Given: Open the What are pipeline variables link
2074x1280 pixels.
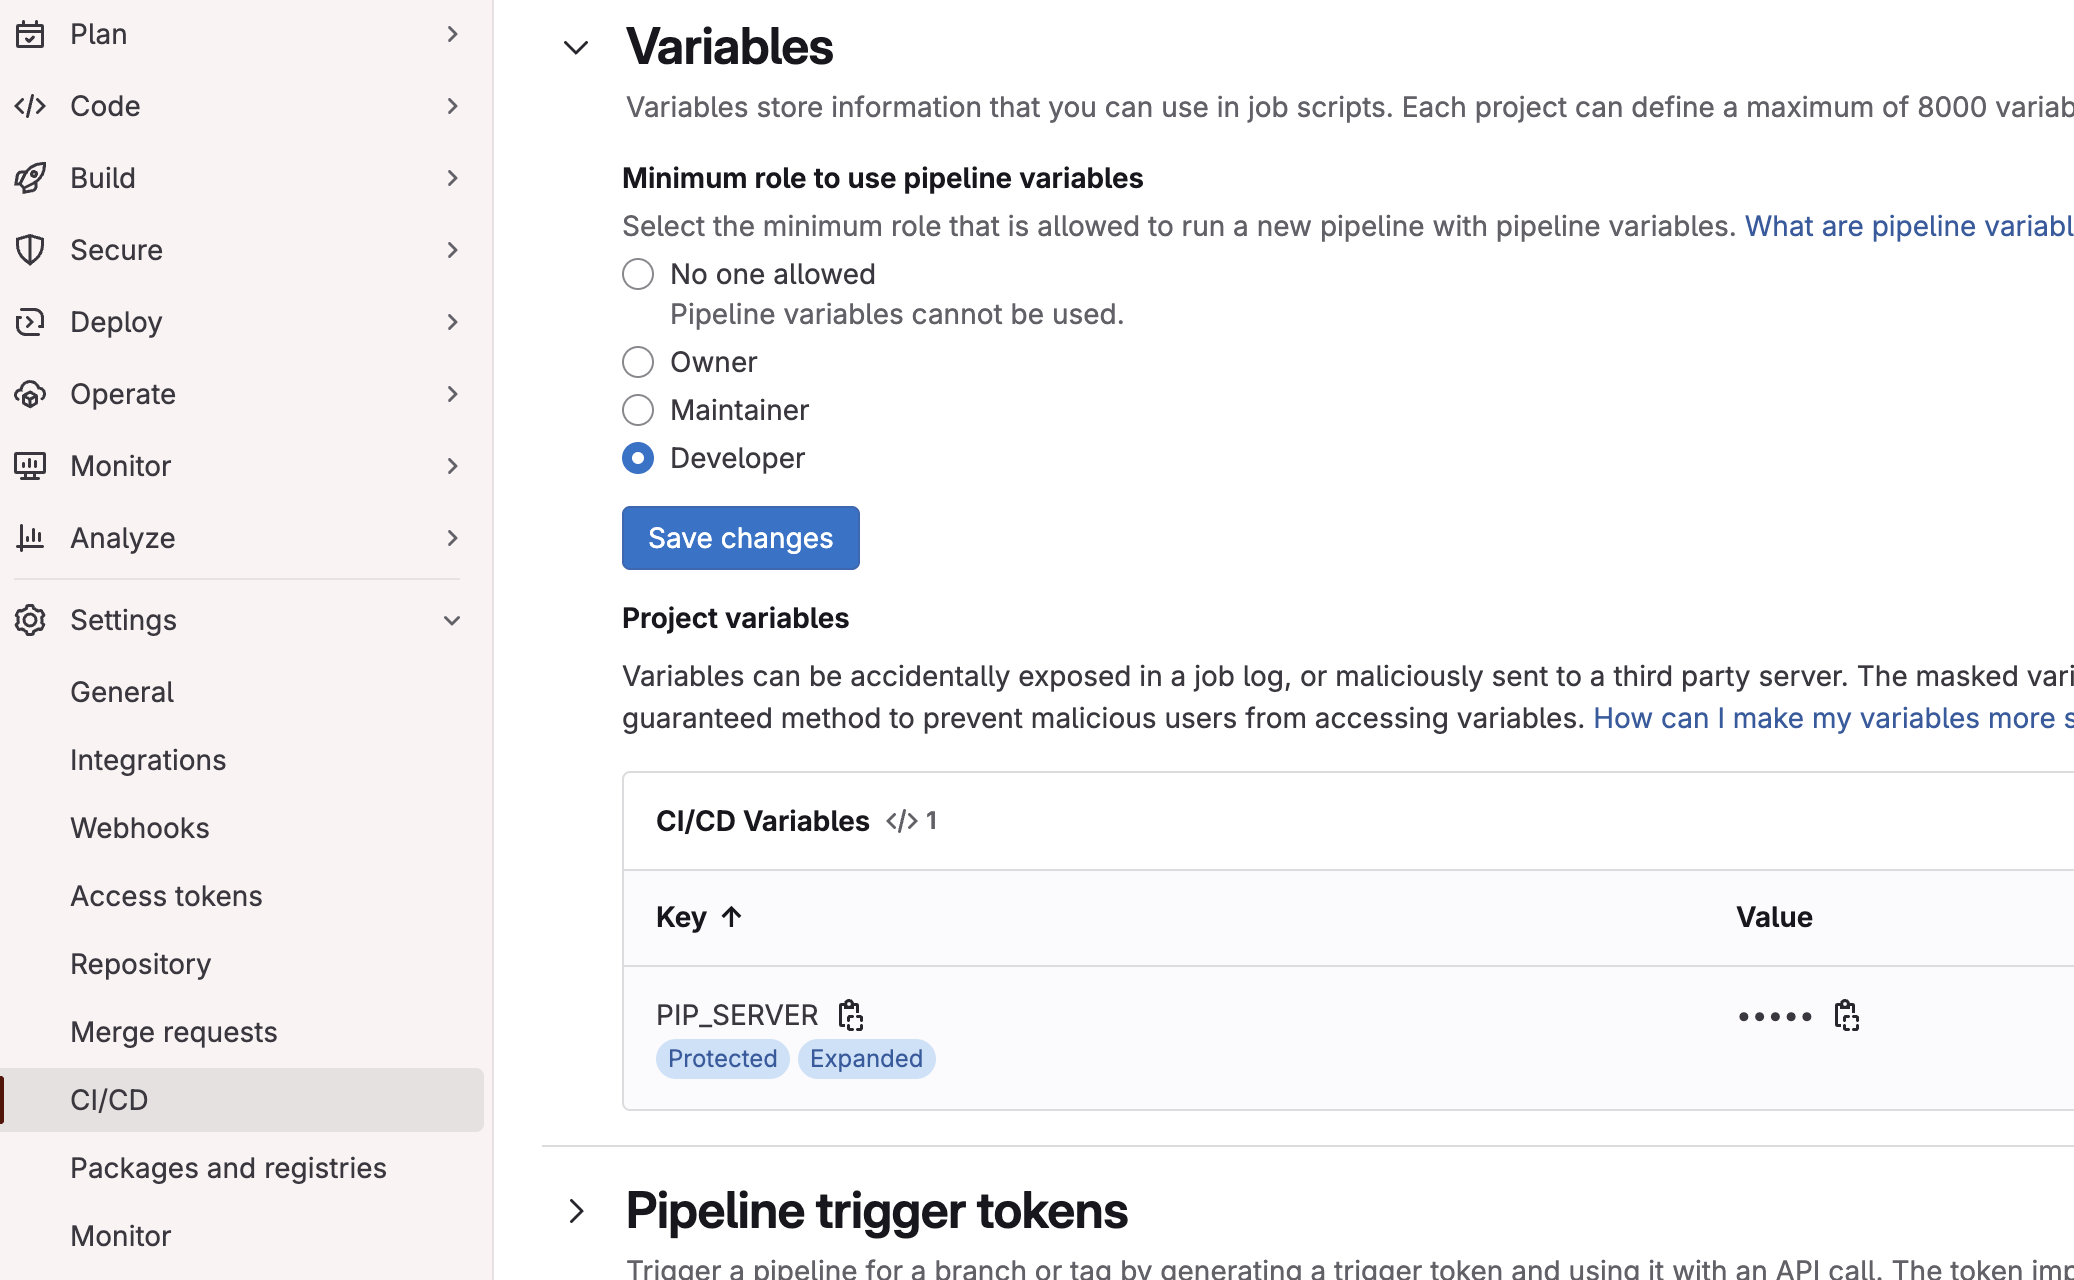Looking at the screenshot, I should pos(1908,226).
